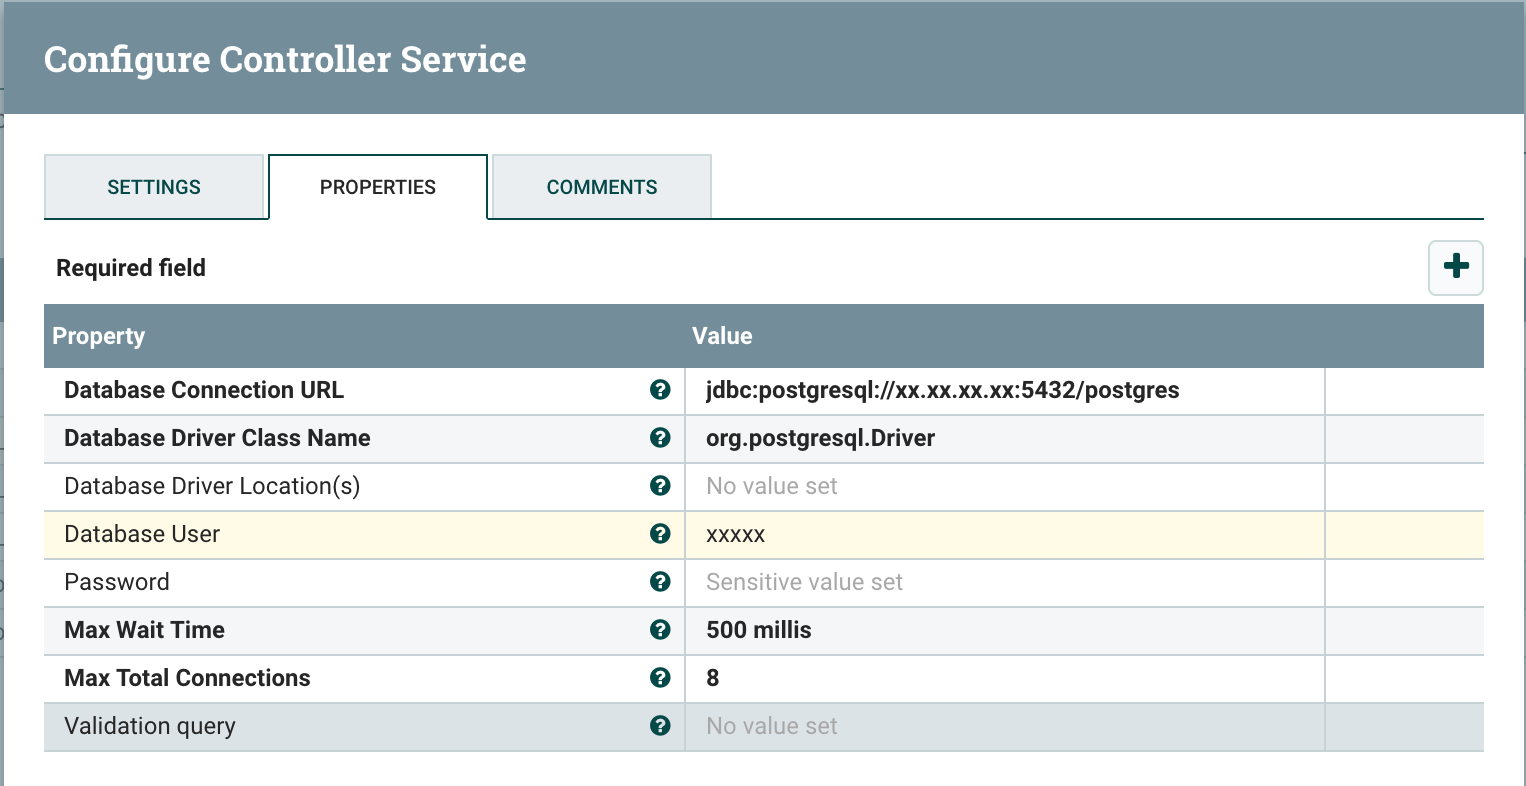Open help for Max Total Connections
This screenshot has height=786, width=1526.
coord(660,678)
